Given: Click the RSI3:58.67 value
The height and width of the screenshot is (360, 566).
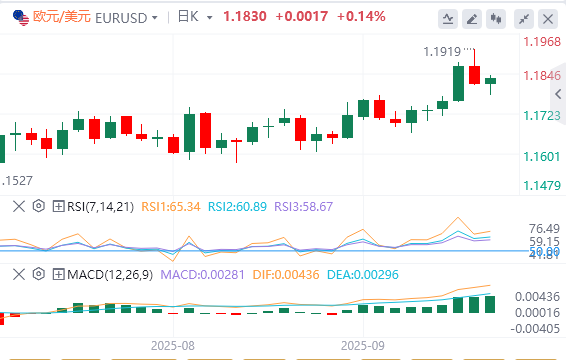Looking at the screenshot, I should pos(303,207).
